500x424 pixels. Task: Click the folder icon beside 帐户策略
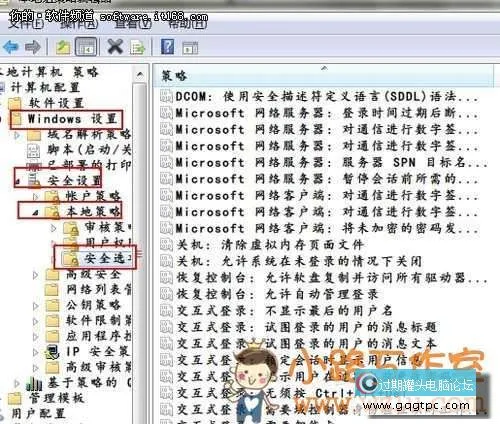pos(52,196)
